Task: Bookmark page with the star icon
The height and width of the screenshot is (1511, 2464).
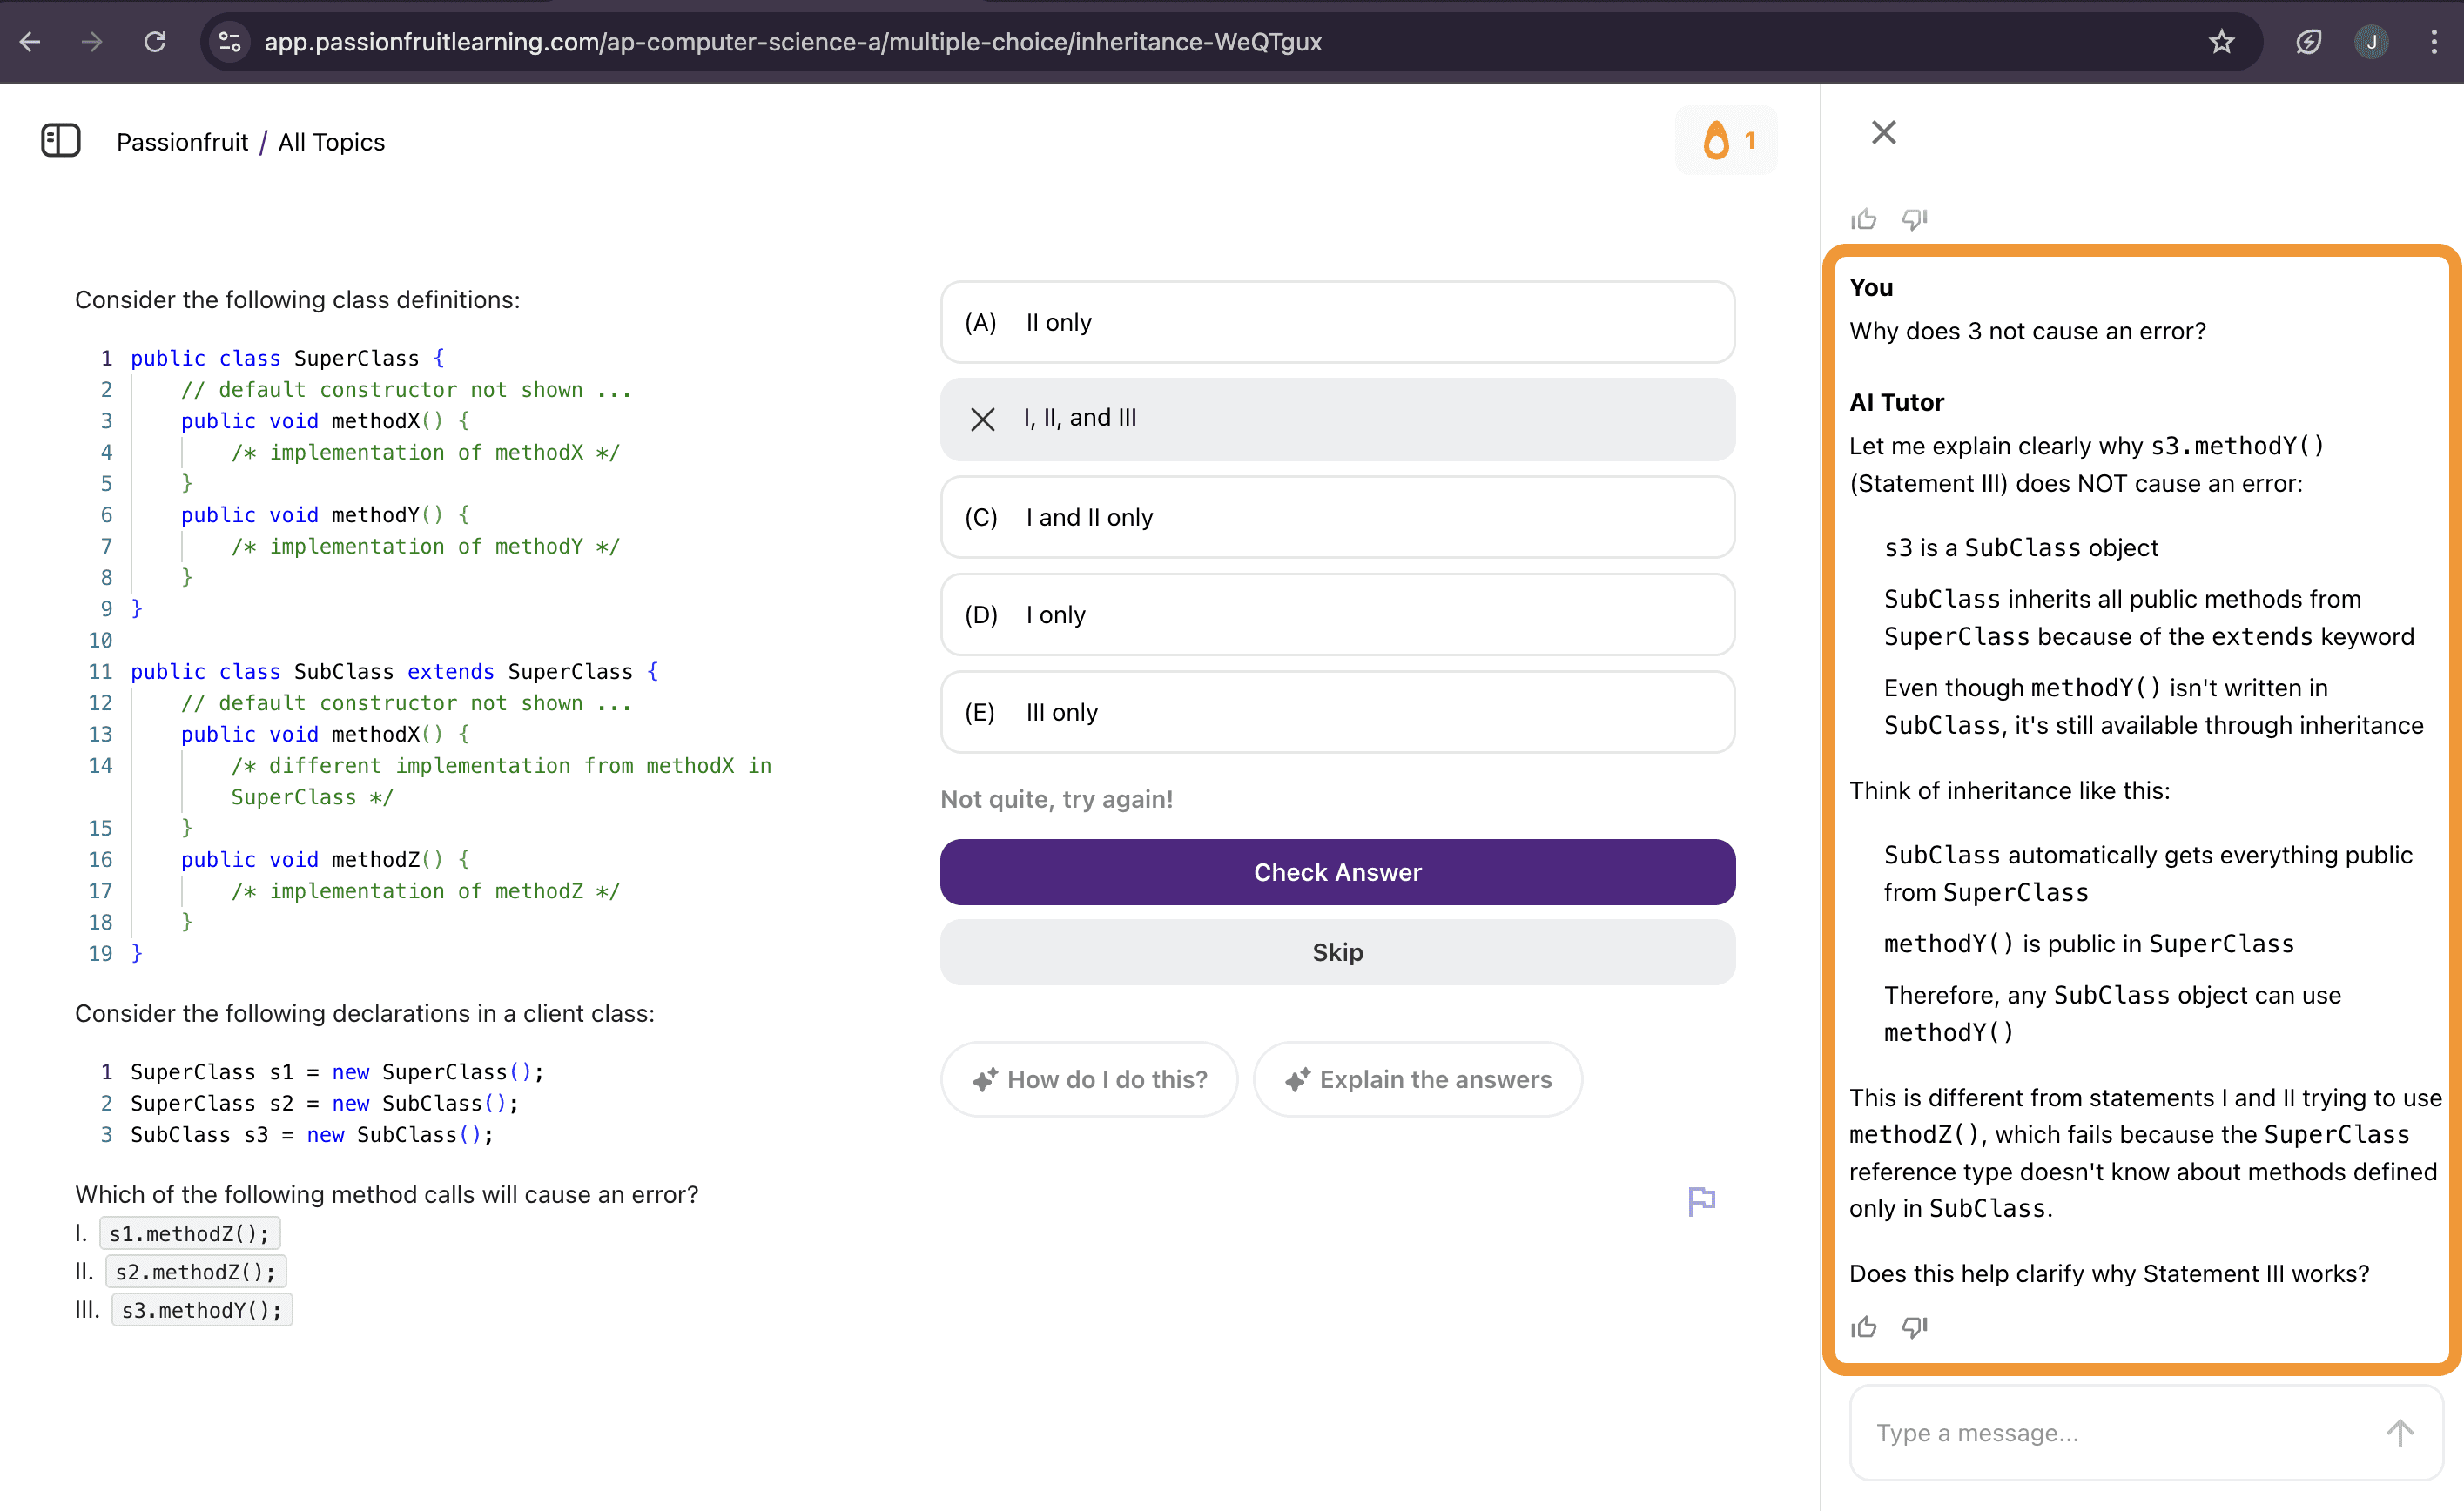Action: (x=2221, y=42)
